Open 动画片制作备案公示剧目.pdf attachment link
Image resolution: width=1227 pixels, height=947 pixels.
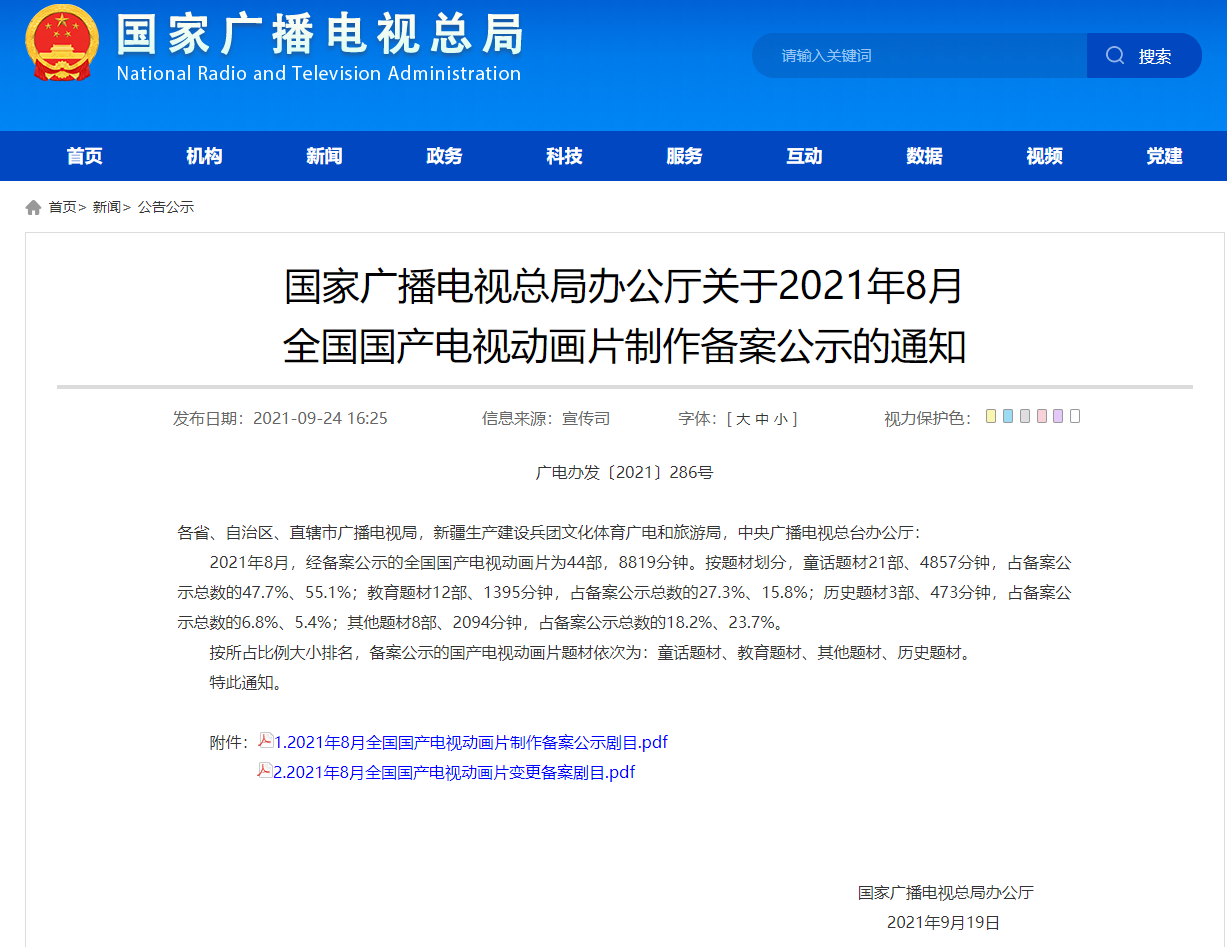click(471, 742)
